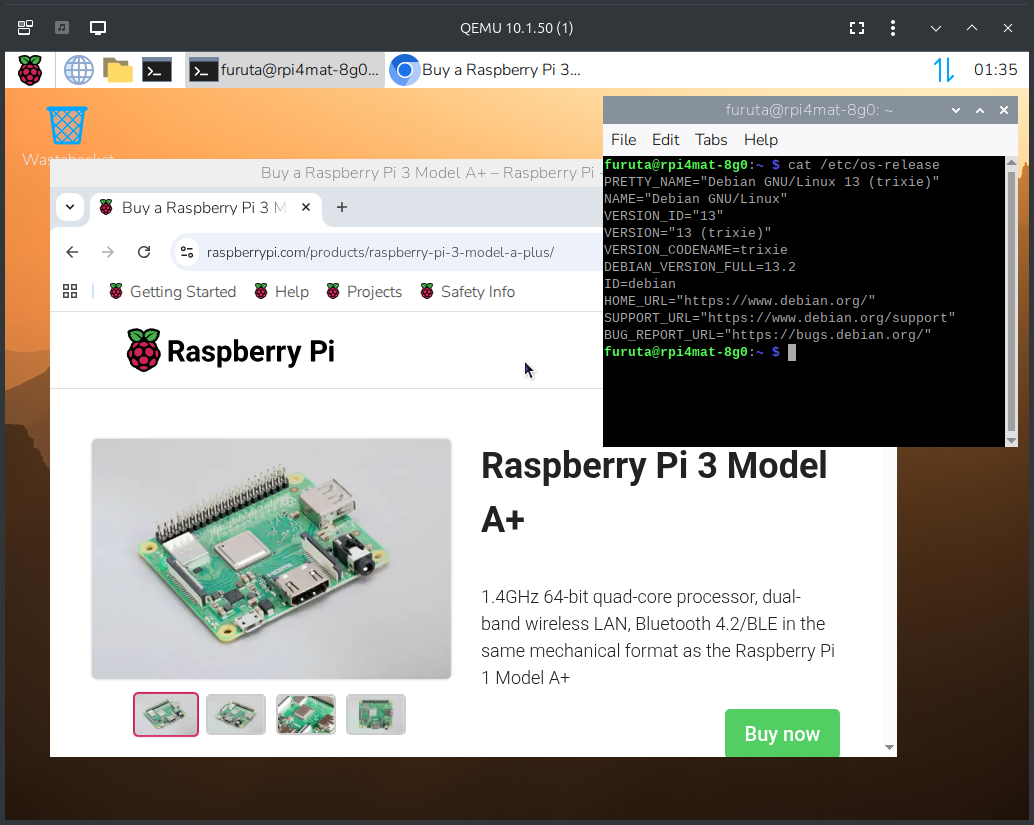
Task: Launch the Terminal from the panel launcher
Action: coord(157,70)
